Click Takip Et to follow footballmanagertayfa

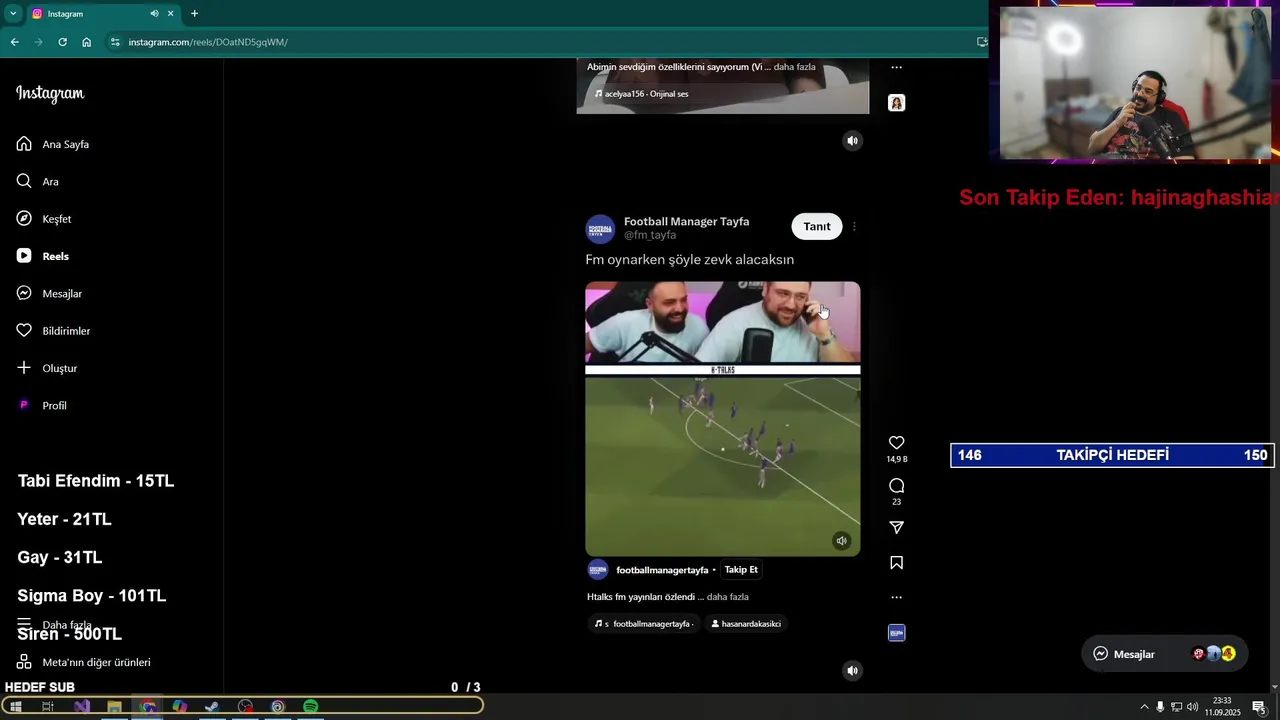click(x=741, y=570)
